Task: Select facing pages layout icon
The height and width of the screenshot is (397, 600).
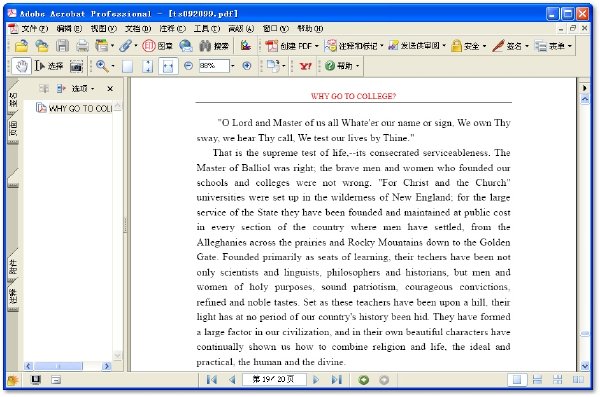Action: coord(578,380)
